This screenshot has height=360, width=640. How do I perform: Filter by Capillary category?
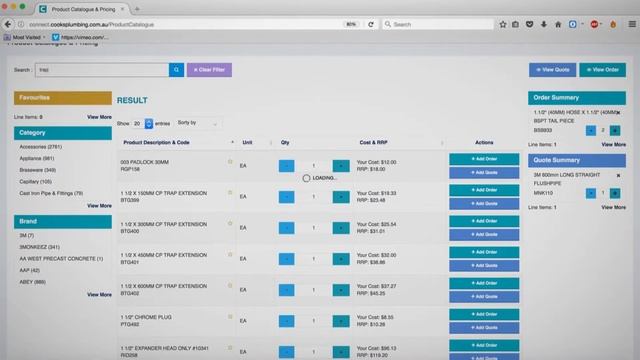[36, 182]
